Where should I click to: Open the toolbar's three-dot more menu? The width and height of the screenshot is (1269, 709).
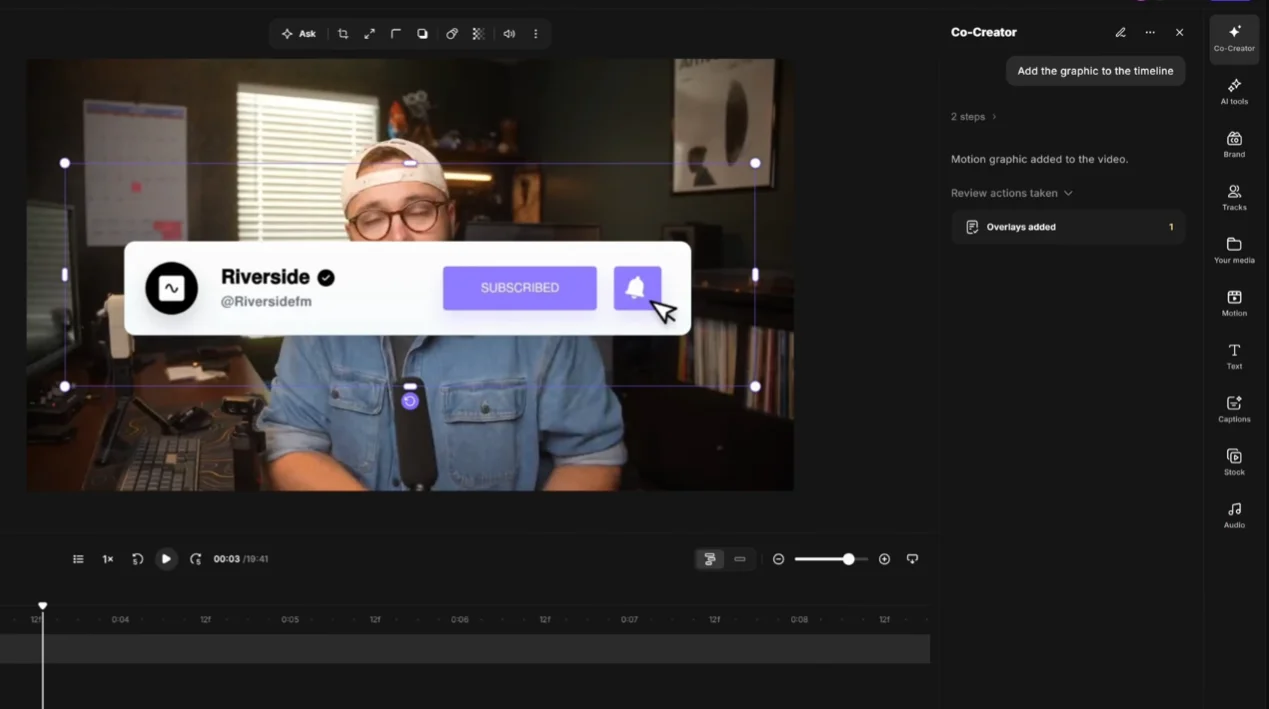pyautogui.click(x=536, y=34)
